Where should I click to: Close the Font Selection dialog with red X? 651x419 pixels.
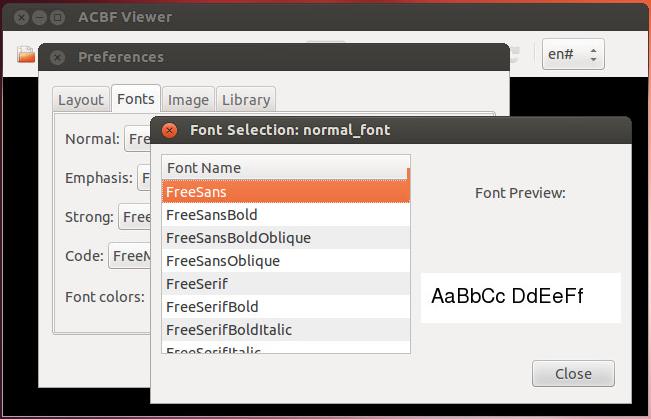point(169,130)
